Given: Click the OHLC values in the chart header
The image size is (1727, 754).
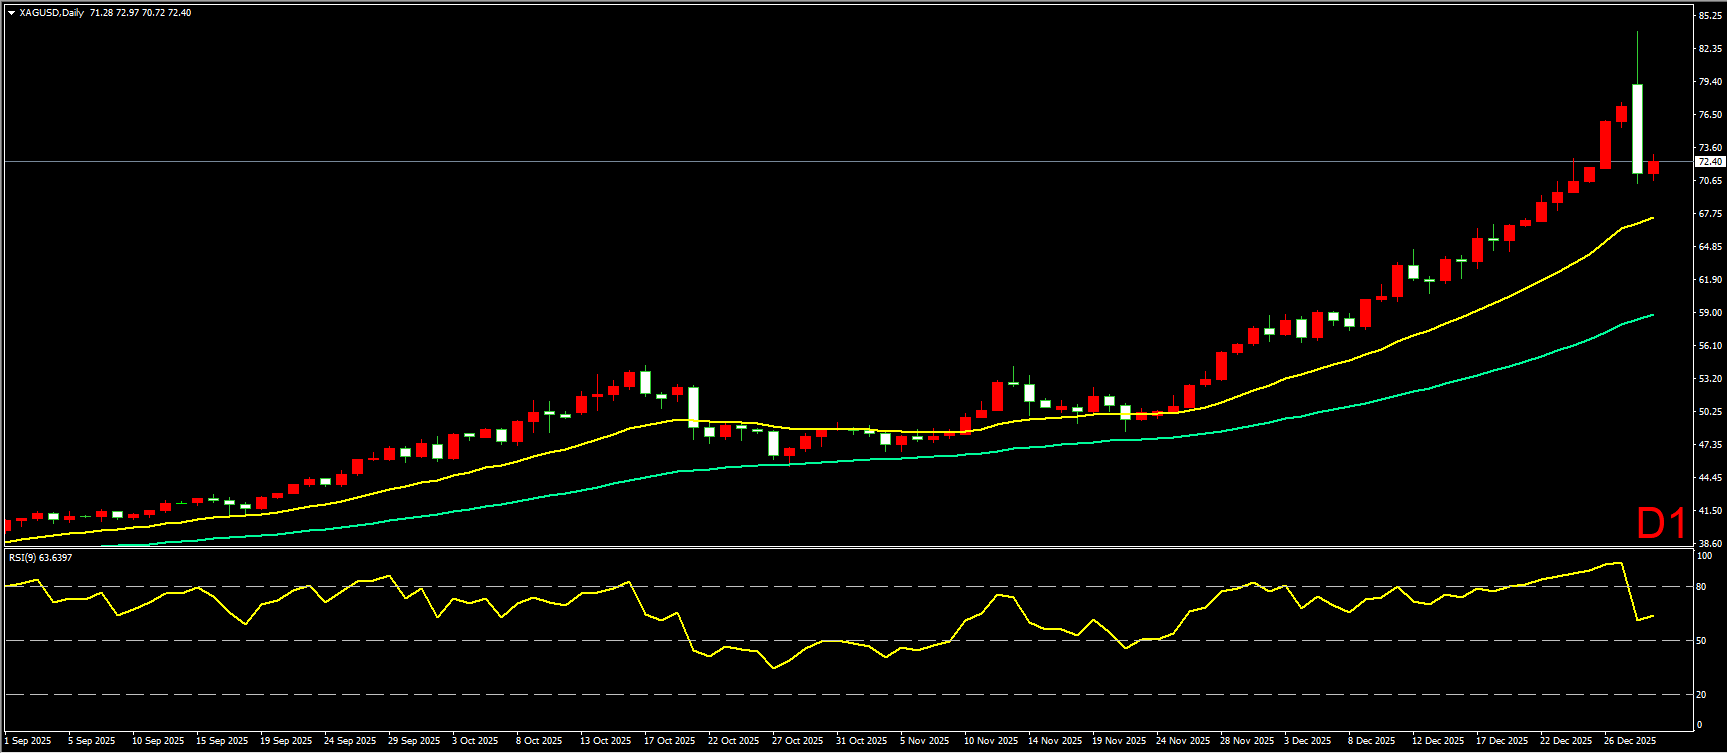Looking at the screenshot, I should point(140,13).
